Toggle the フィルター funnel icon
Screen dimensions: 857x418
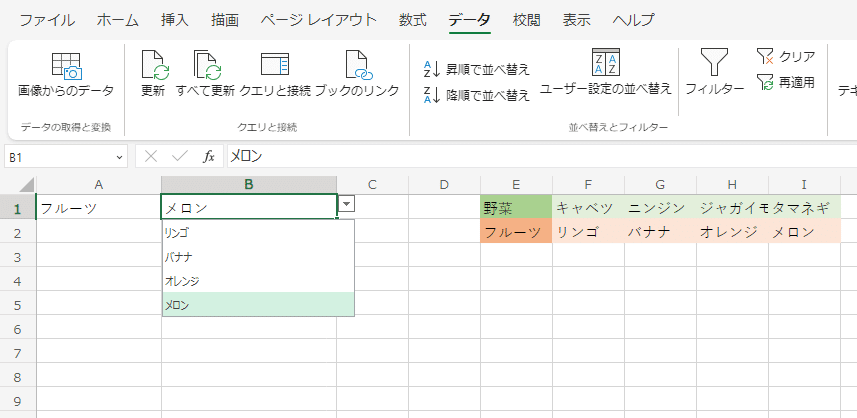[x=714, y=62]
